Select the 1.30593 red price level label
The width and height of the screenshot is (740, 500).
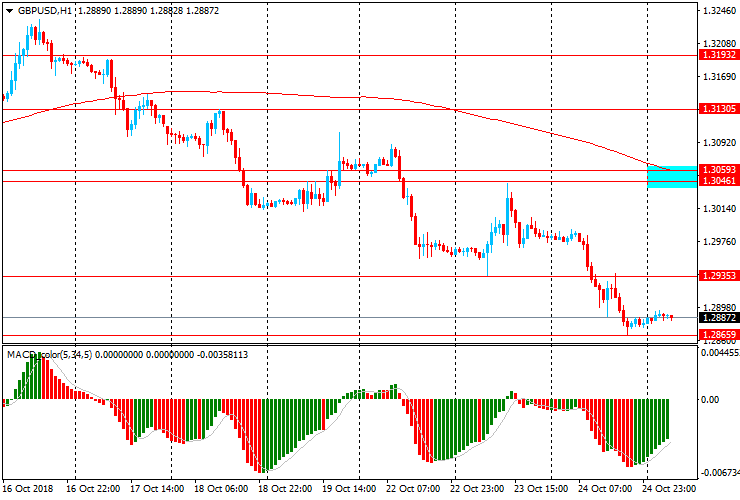click(x=719, y=169)
